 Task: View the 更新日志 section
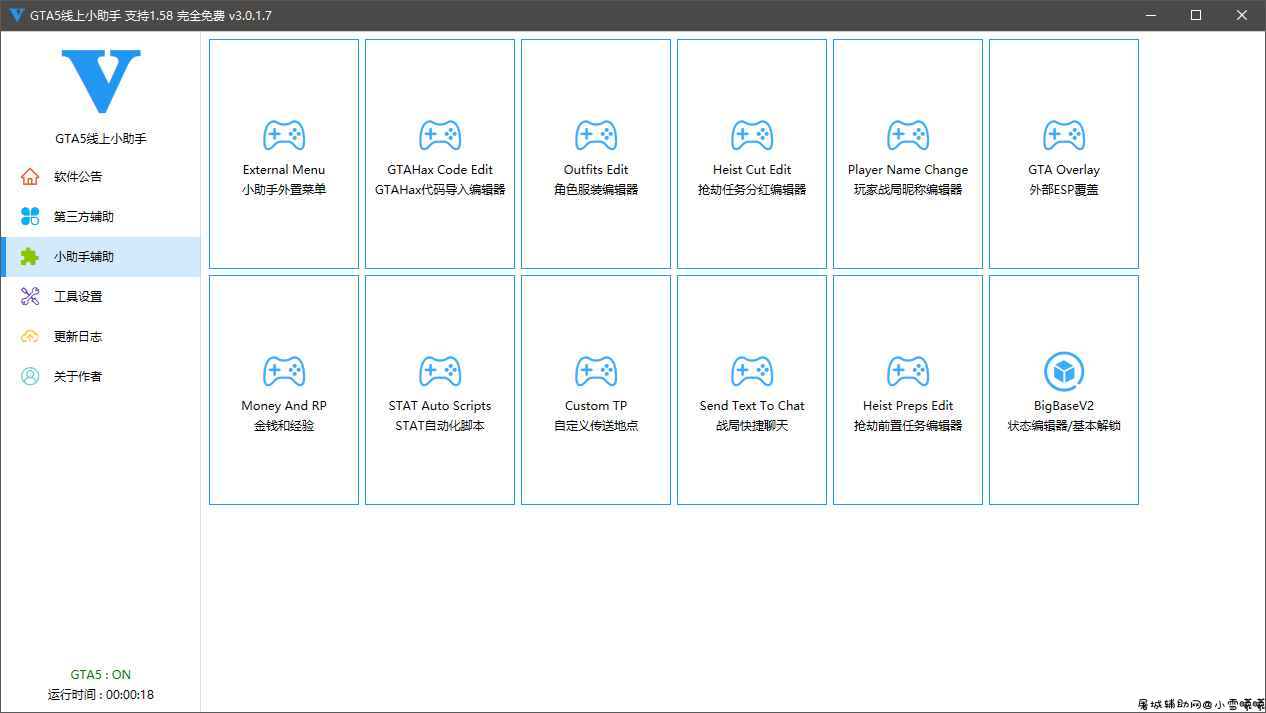[x=100, y=337]
